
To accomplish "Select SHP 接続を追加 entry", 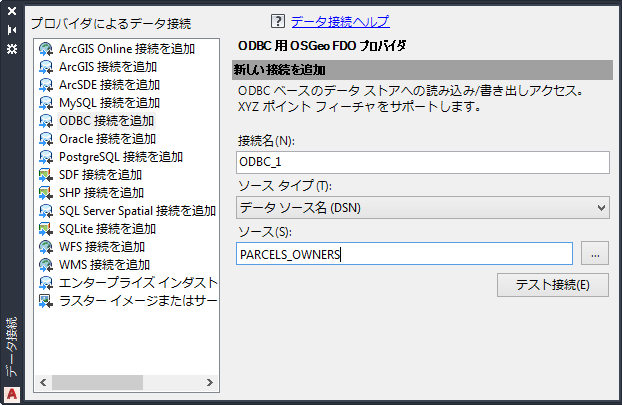I will pos(101,193).
